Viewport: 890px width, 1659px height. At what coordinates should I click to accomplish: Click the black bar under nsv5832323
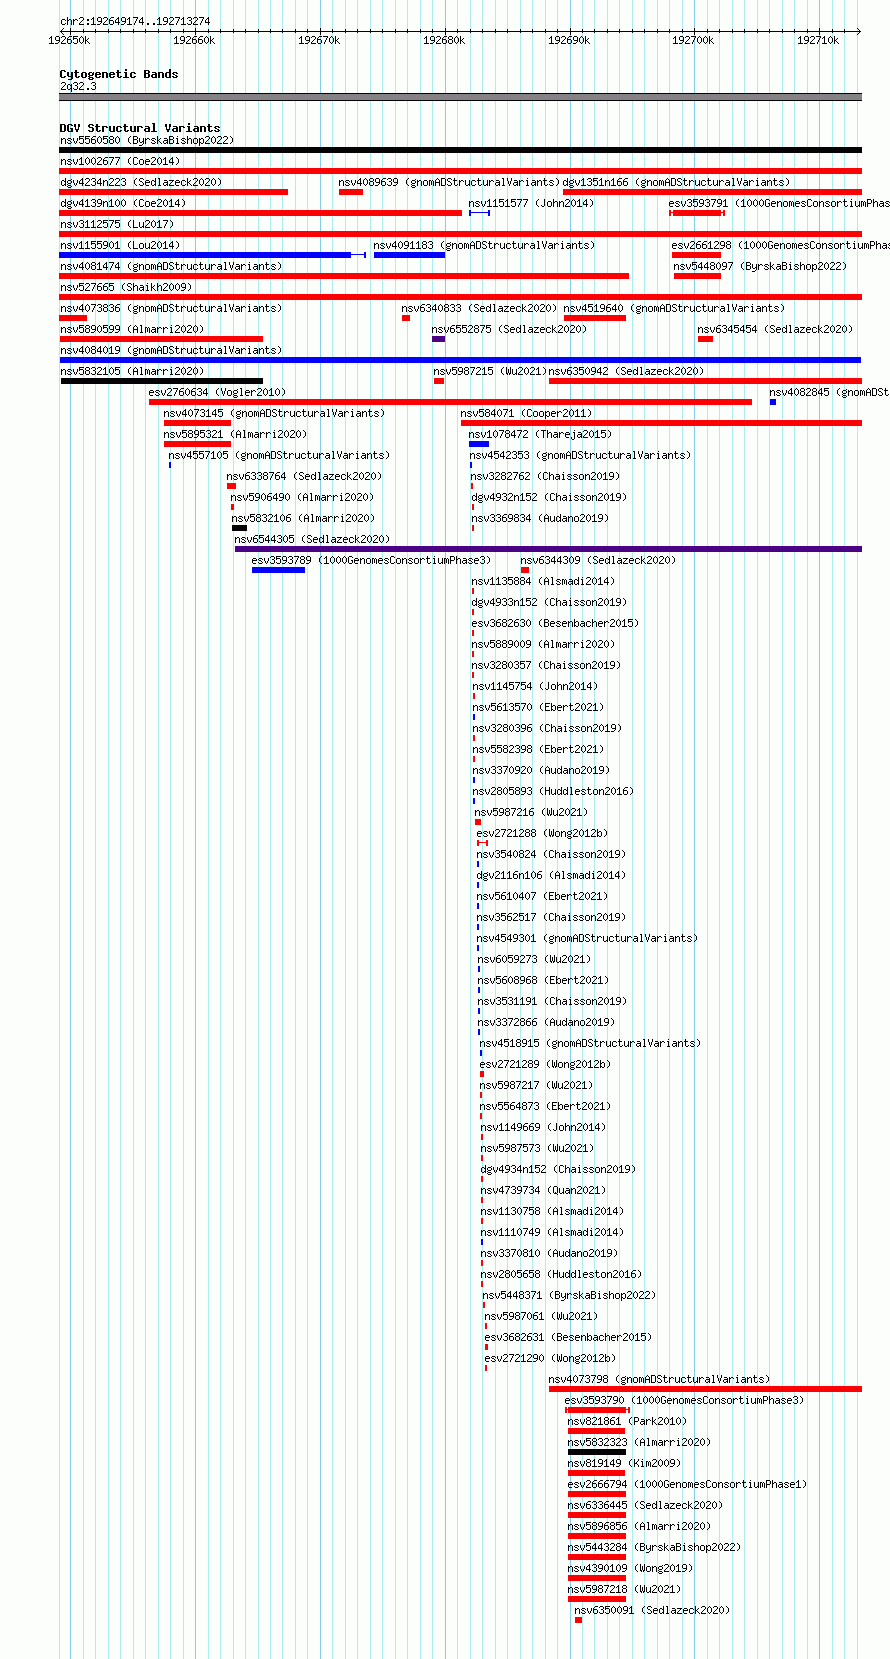pos(597,1451)
